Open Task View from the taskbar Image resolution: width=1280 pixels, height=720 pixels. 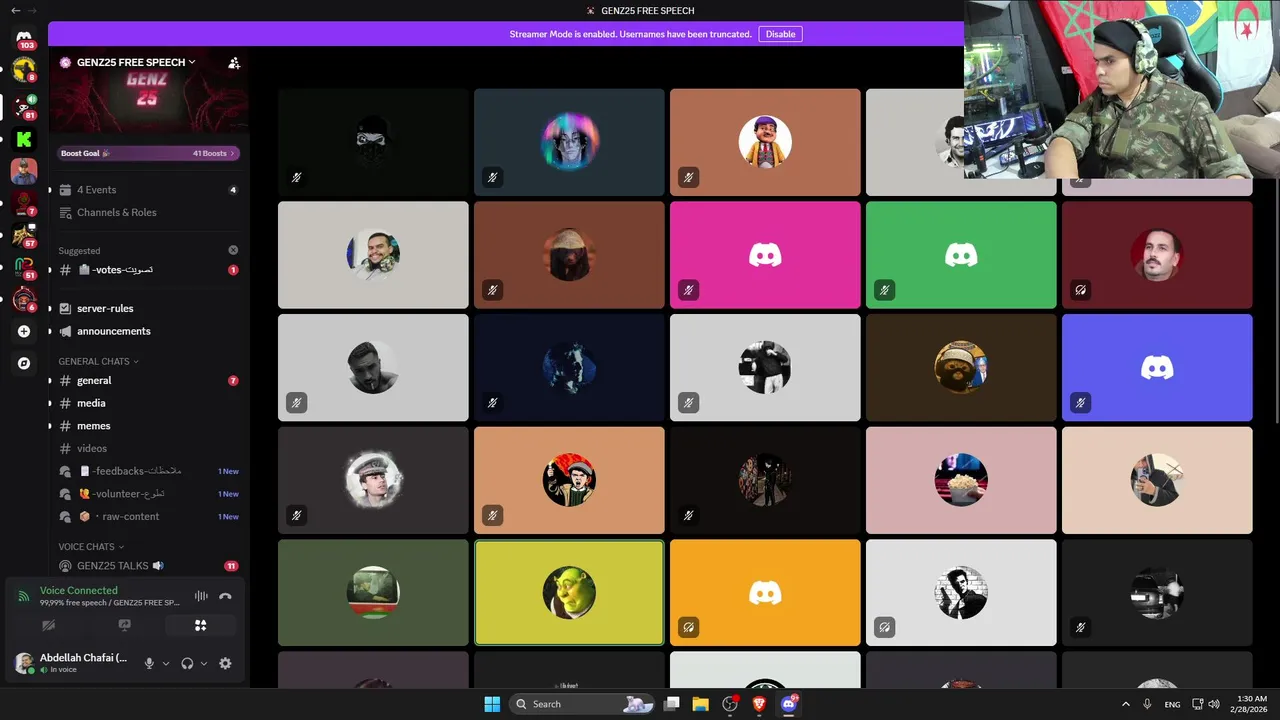point(671,704)
